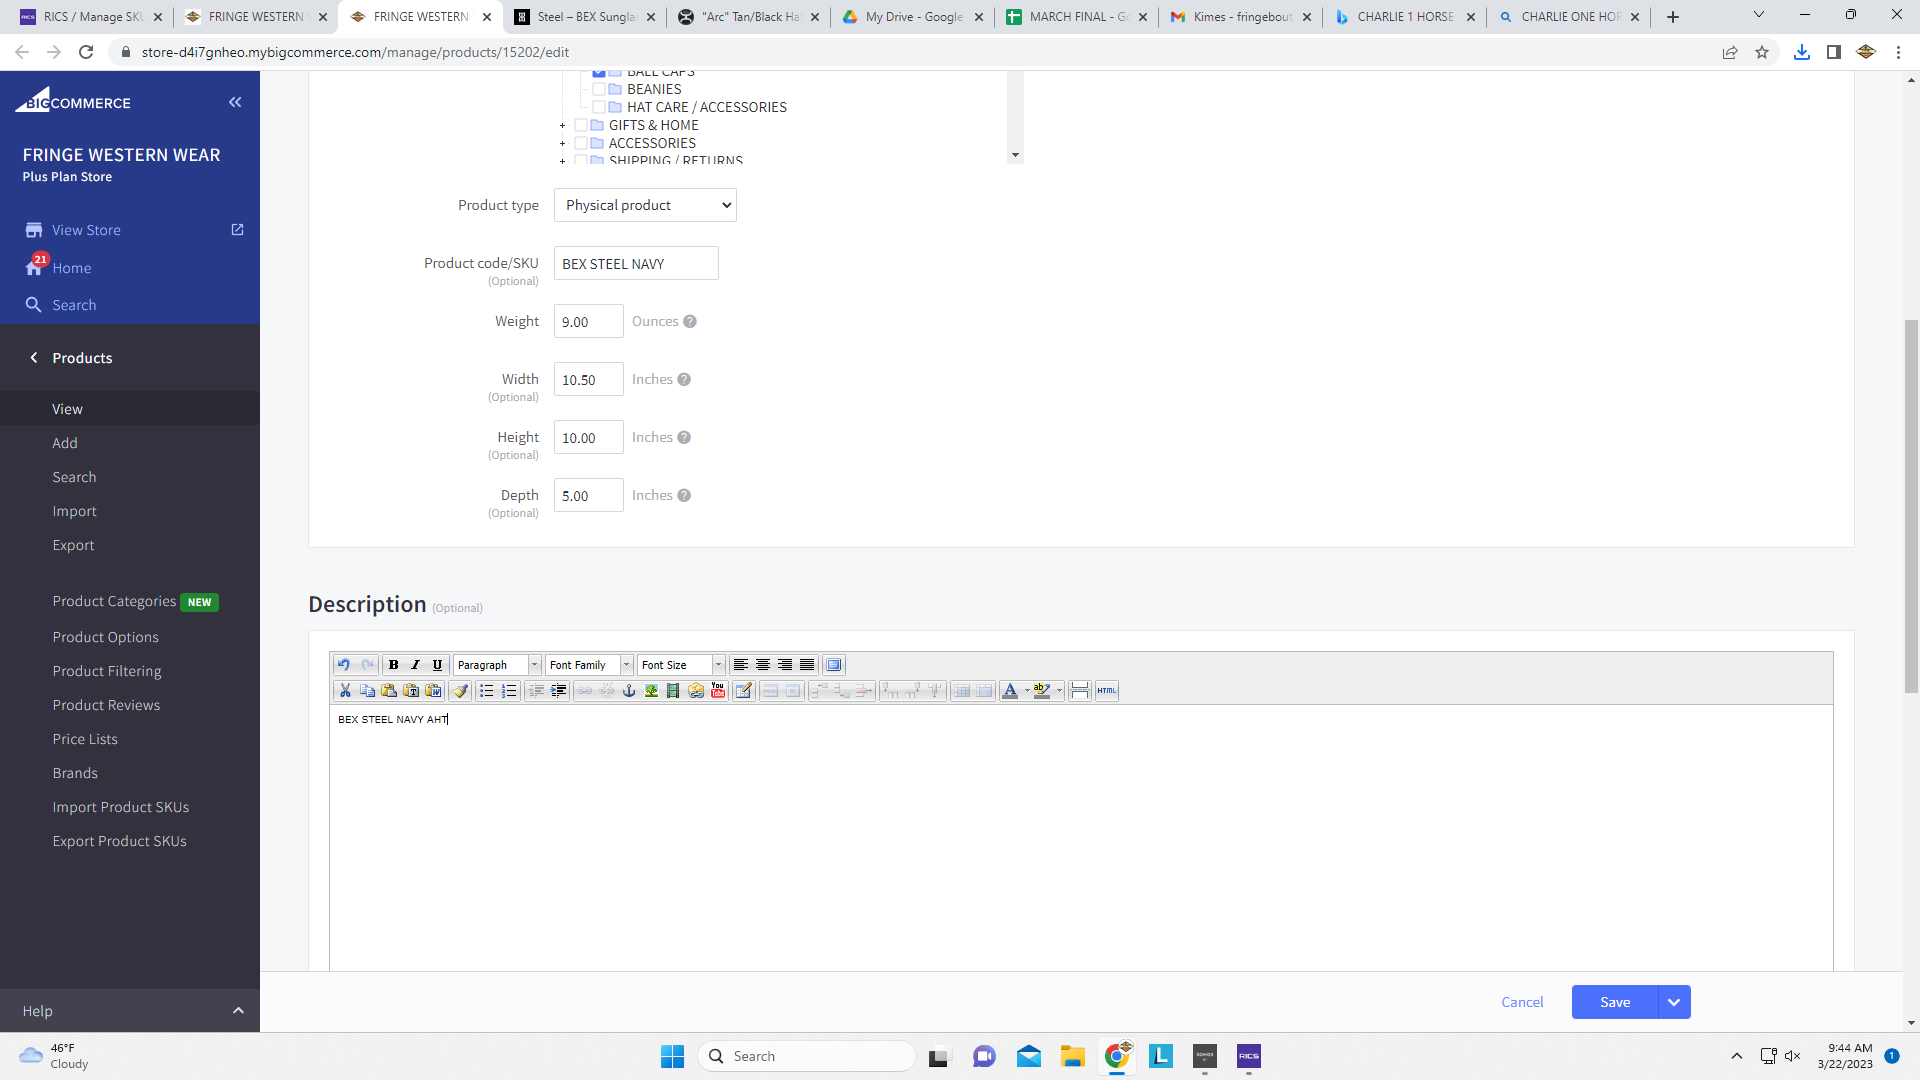
Task: Toggle Italic formatting in the editor
Action: [x=415, y=665]
